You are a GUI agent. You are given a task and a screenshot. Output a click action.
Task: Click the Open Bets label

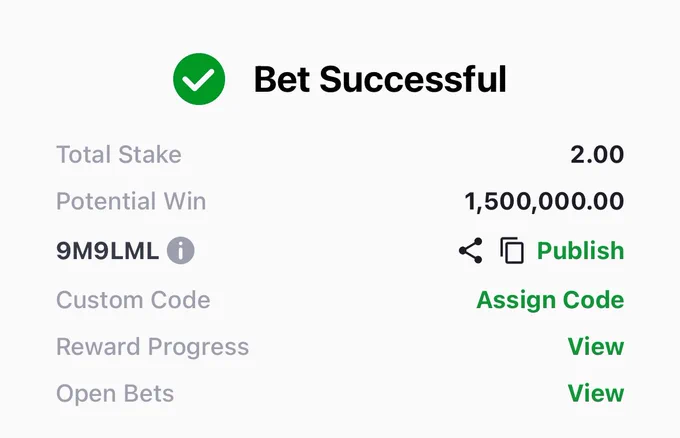(x=115, y=394)
